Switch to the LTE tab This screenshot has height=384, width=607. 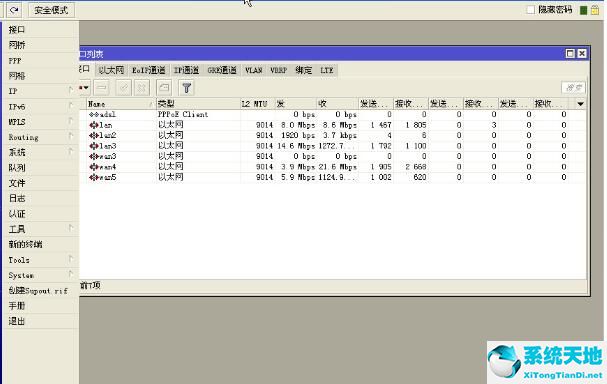pos(327,70)
